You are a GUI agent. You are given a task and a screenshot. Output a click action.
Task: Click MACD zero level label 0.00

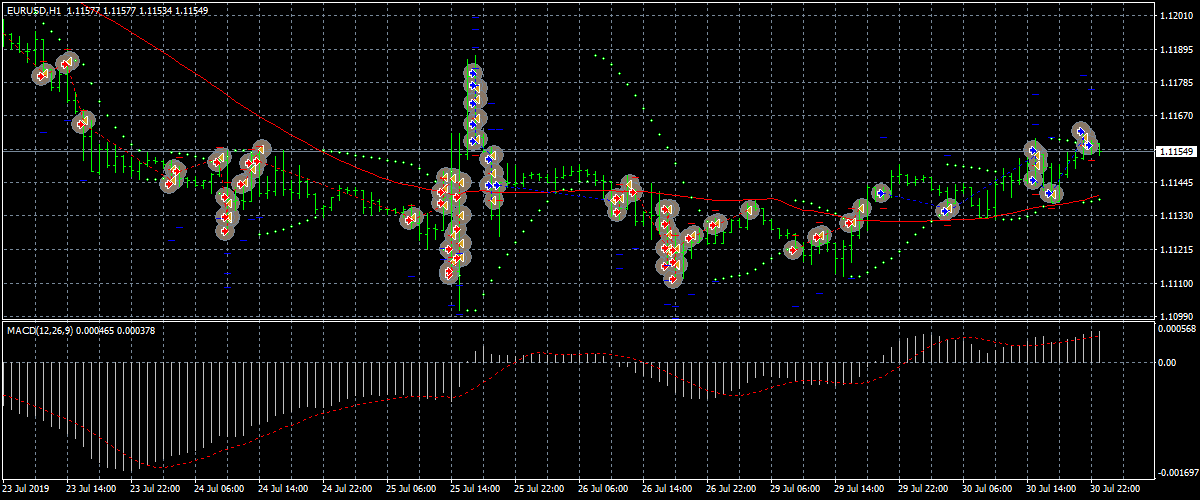coord(1166,362)
